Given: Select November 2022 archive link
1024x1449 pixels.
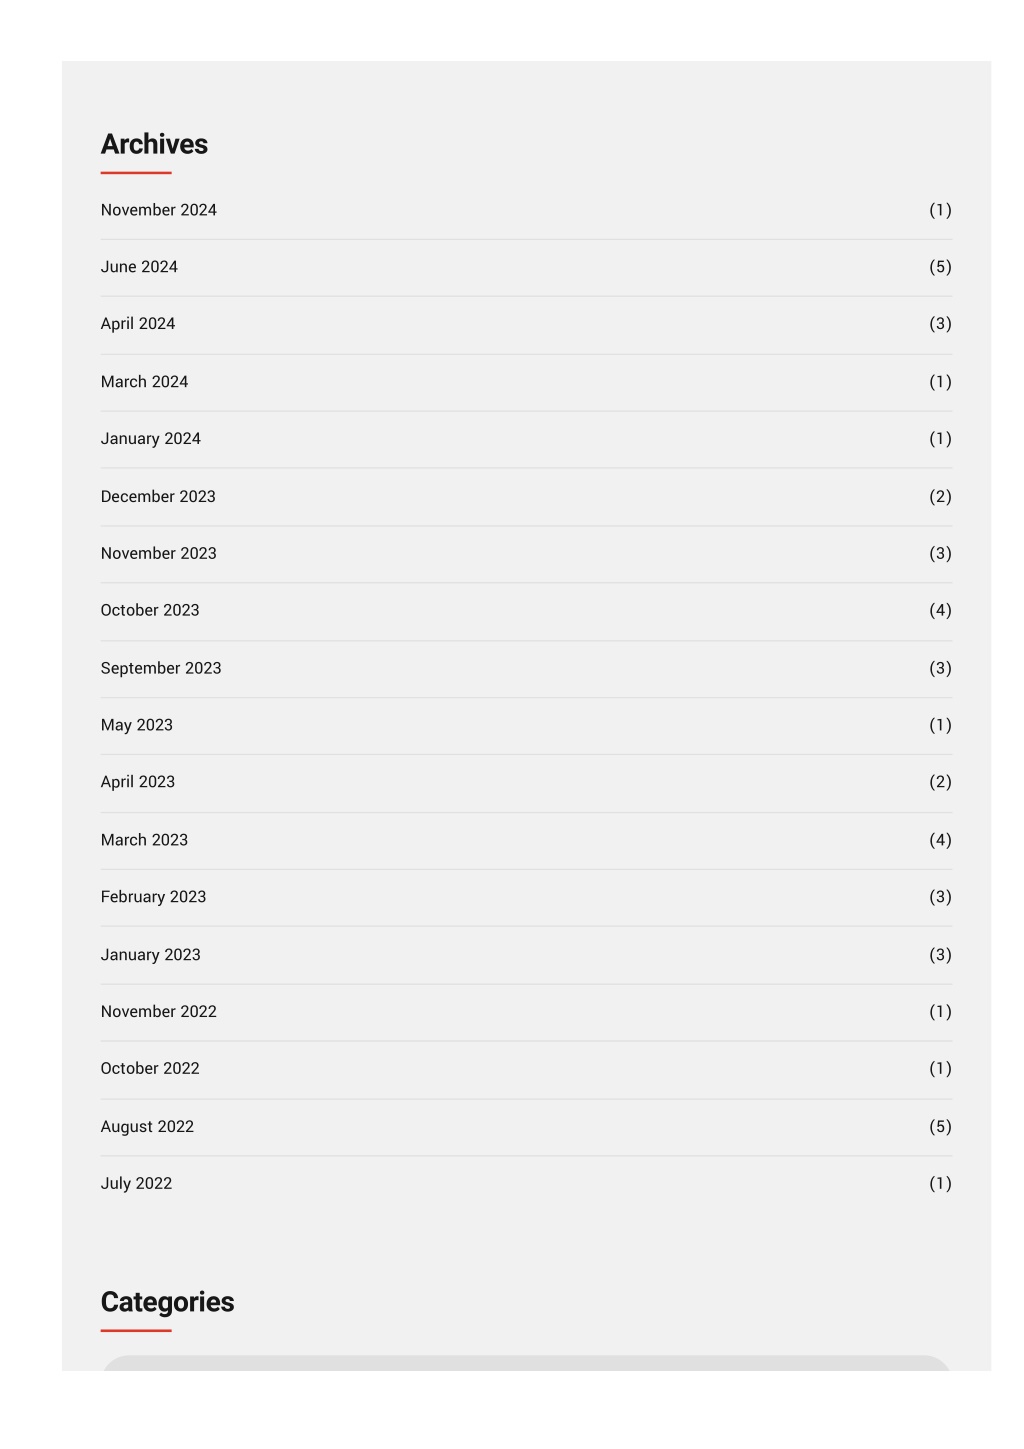Looking at the screenshot, I should 159,1012.
